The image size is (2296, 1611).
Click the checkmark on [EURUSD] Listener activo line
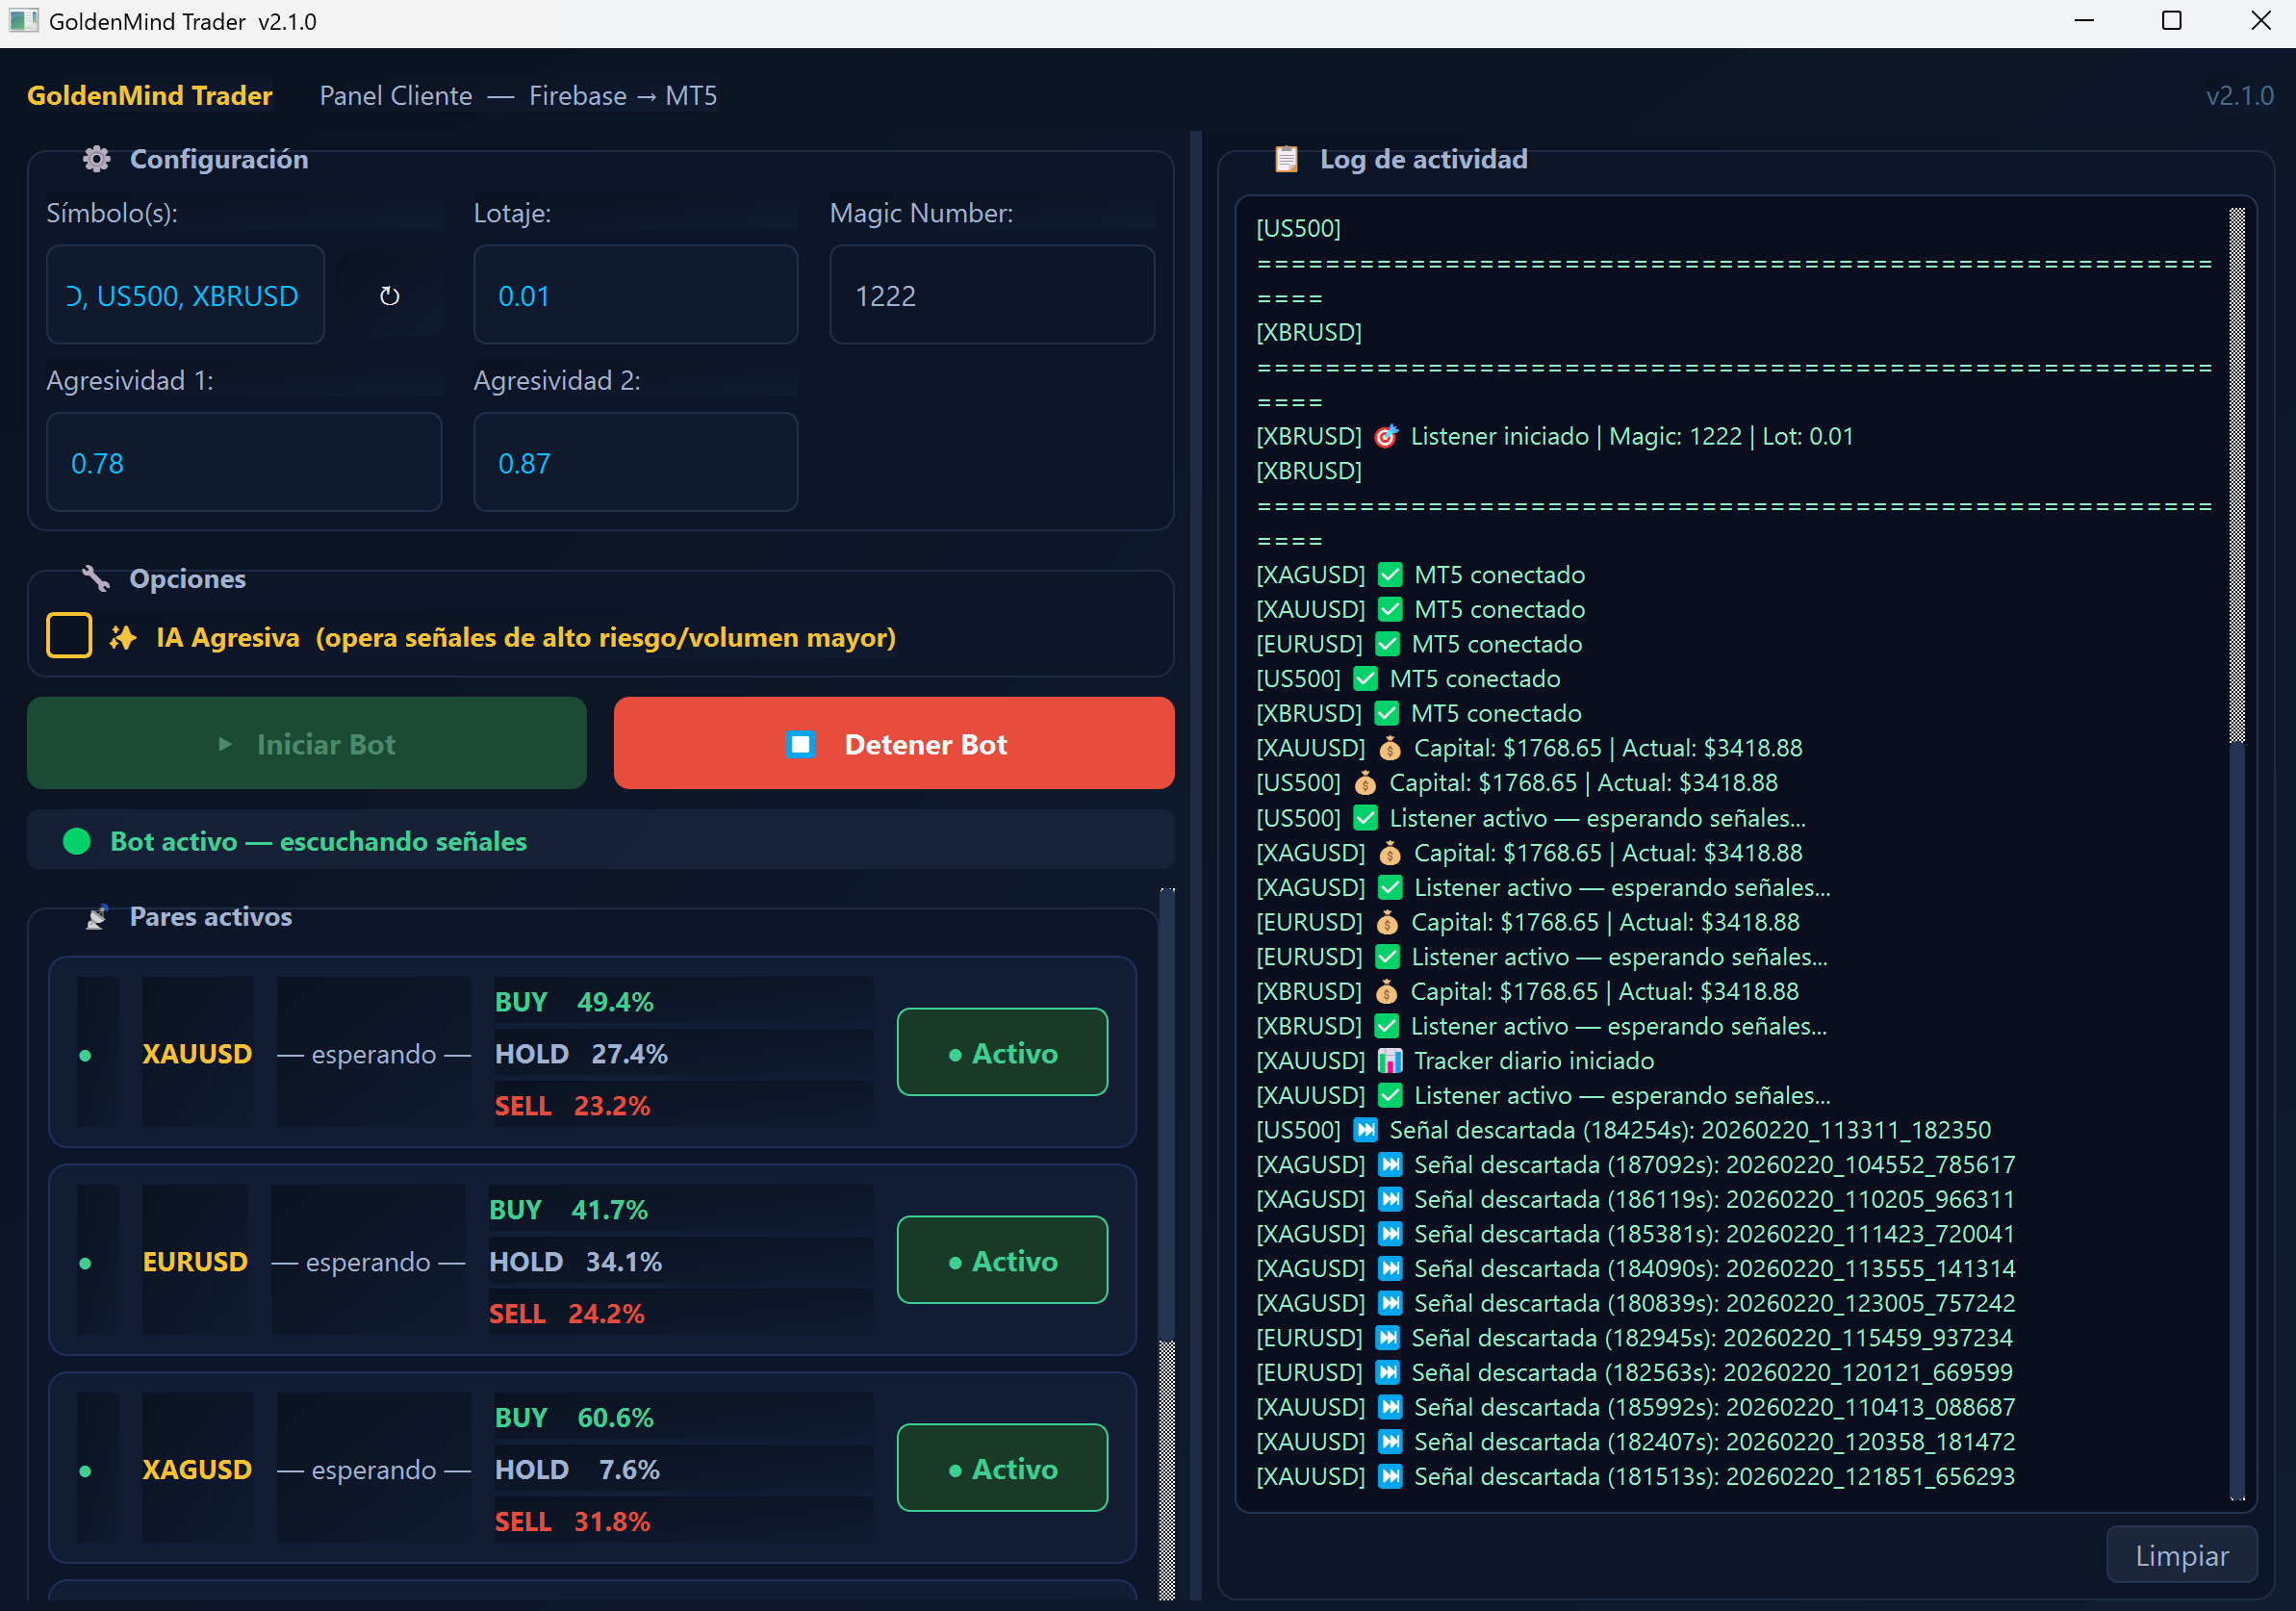pyautogui.click(x=1387, y=957)
